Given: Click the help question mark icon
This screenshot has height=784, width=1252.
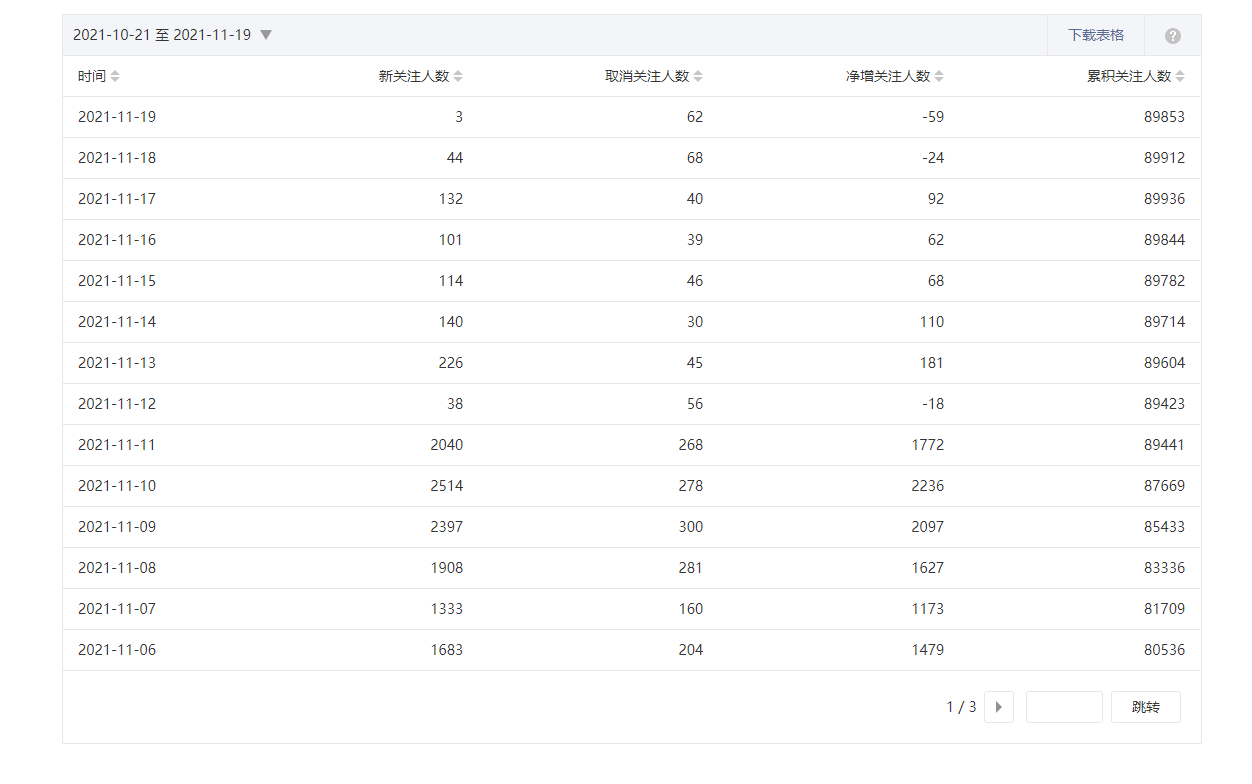Looking at the screenshot, I should tap(1172, 36).
